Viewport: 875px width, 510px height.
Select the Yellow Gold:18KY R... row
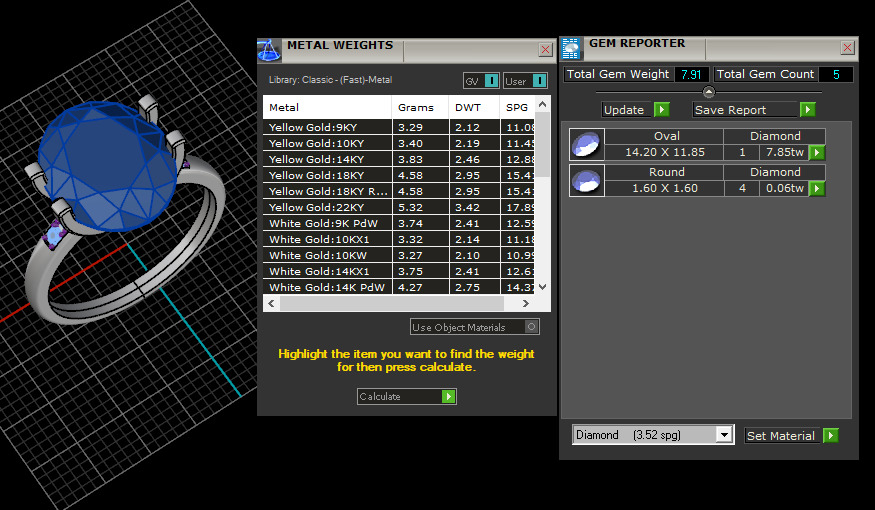click(399, 191)
